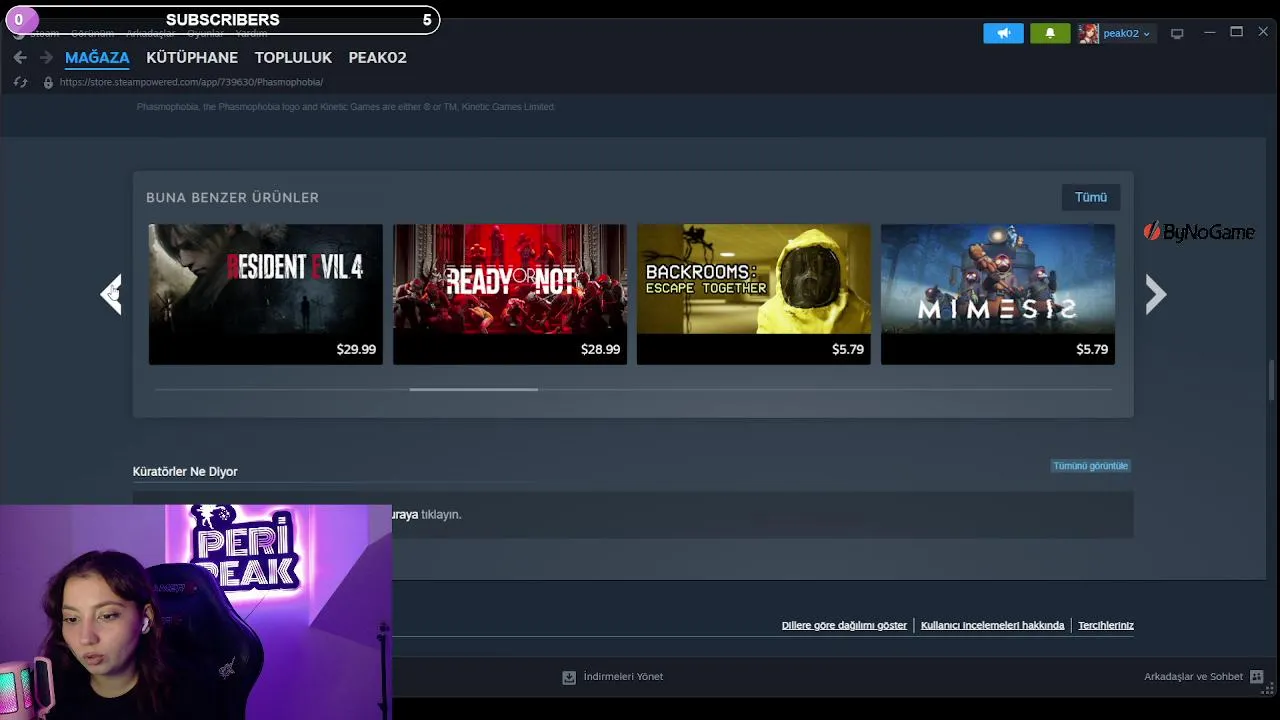Screen dimensions: 1280x720
Task: Click the Küratörler Ne Diyor heading
Action: coord(185,471)
